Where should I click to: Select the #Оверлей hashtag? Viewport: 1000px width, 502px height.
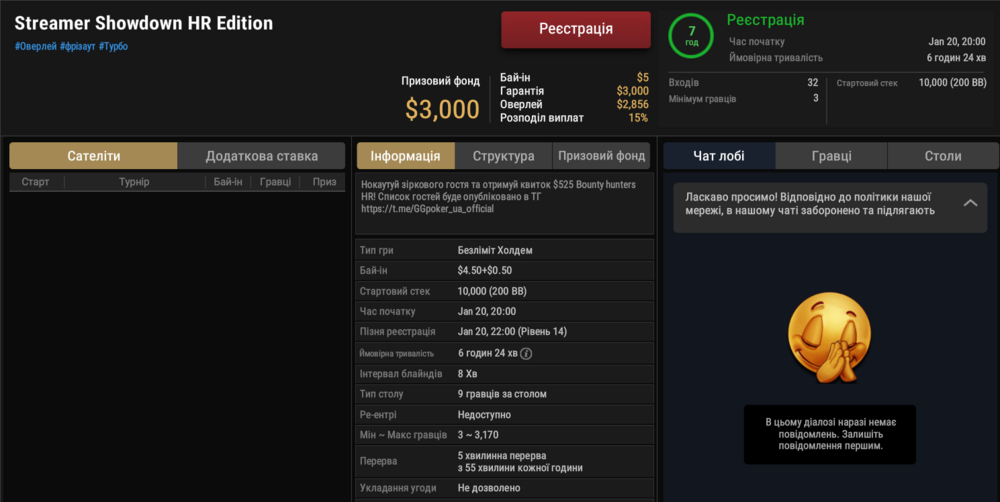tap(35, 46)
